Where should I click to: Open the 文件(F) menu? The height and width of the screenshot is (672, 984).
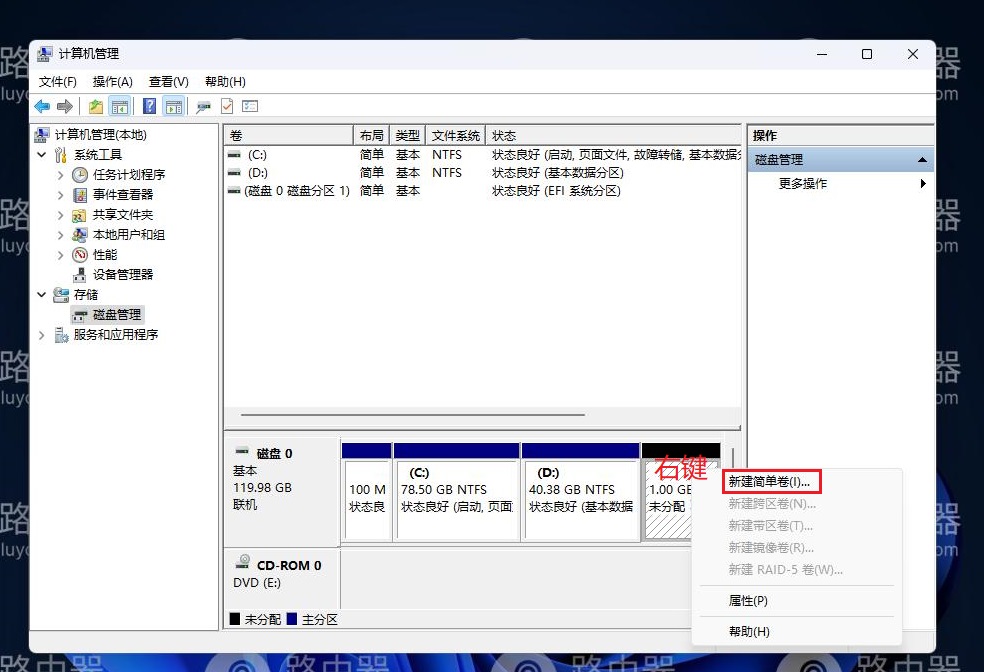coord(58,82)
